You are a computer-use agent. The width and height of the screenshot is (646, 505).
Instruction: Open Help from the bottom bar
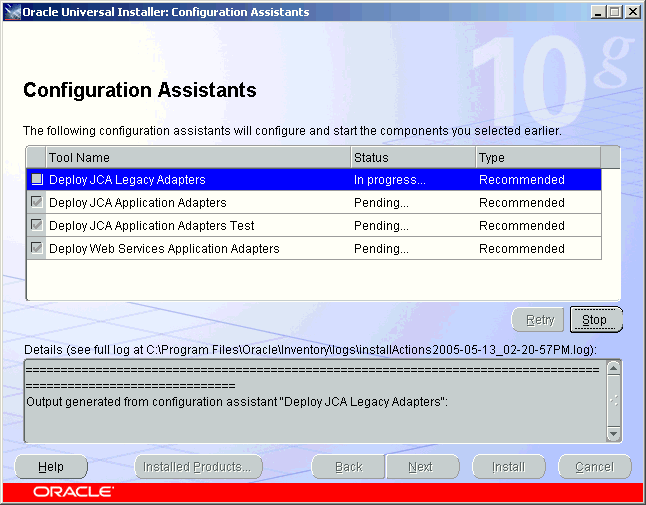51,467
